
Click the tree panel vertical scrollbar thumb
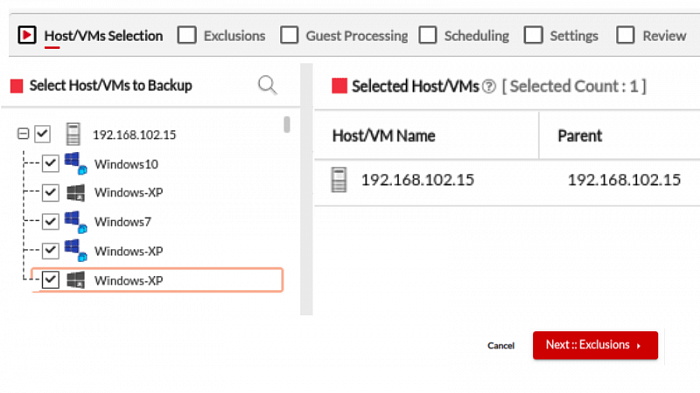pos(287,125)
